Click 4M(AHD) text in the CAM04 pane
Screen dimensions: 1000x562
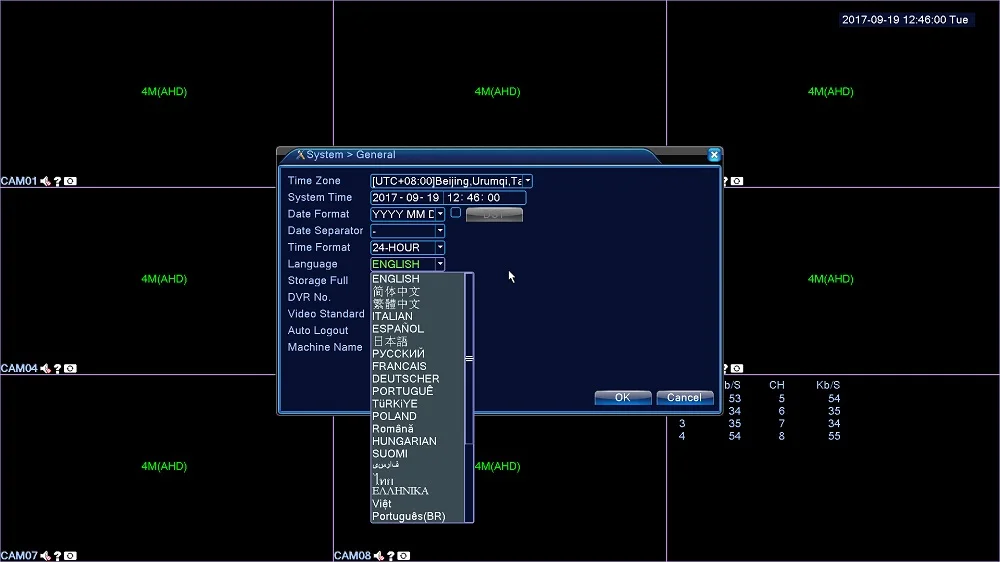(164, 279)
